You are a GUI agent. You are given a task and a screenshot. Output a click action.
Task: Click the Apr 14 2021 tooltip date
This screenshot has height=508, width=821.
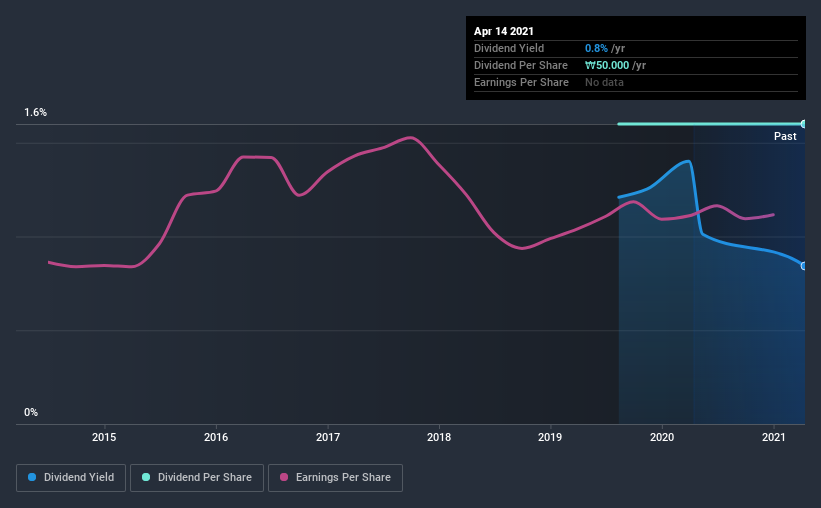(x=504, y=31)
